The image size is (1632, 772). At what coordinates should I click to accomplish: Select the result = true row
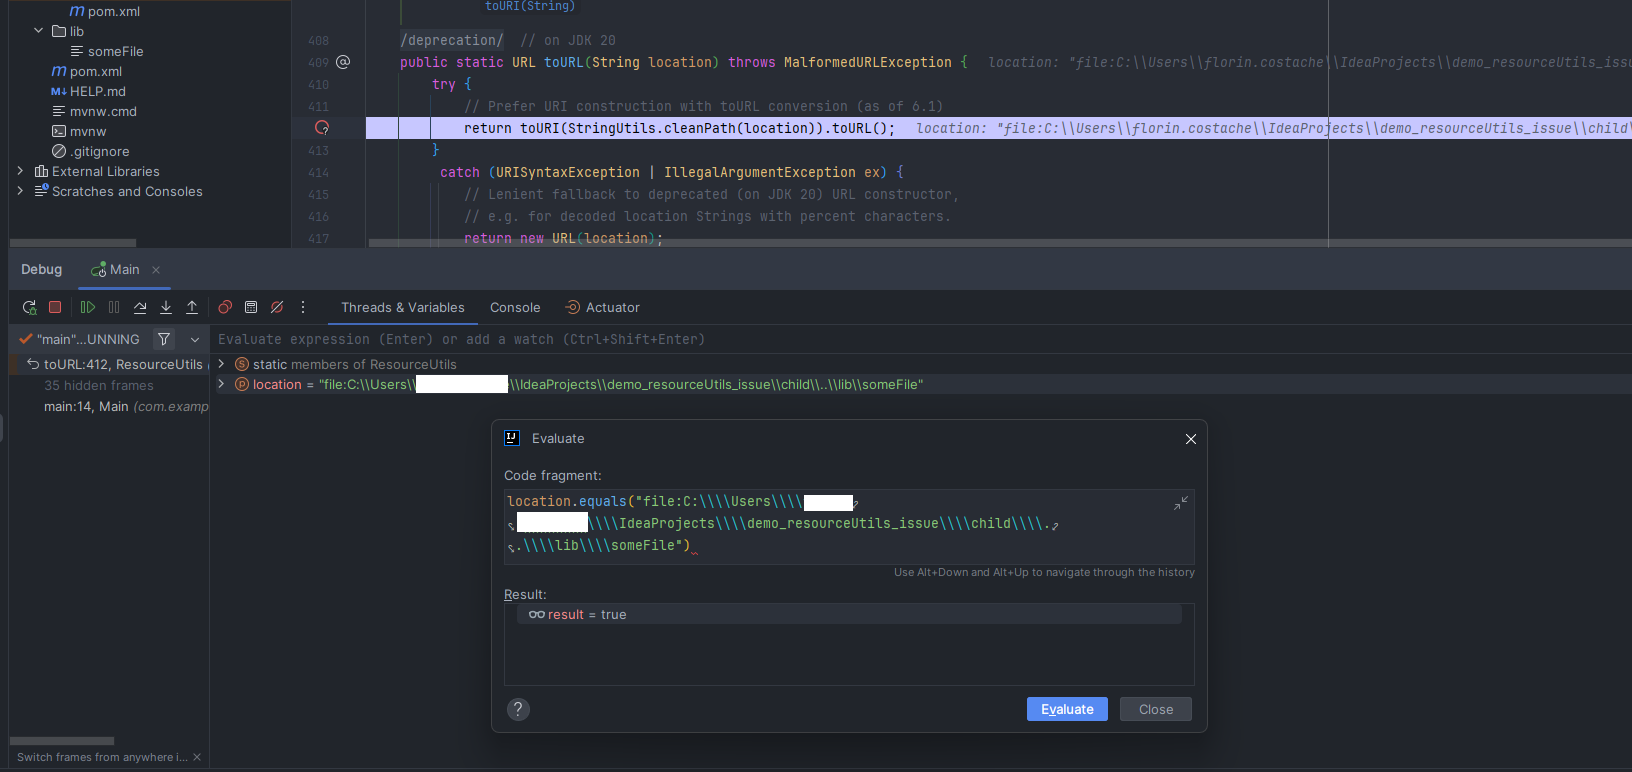click(x=849, y=614)
